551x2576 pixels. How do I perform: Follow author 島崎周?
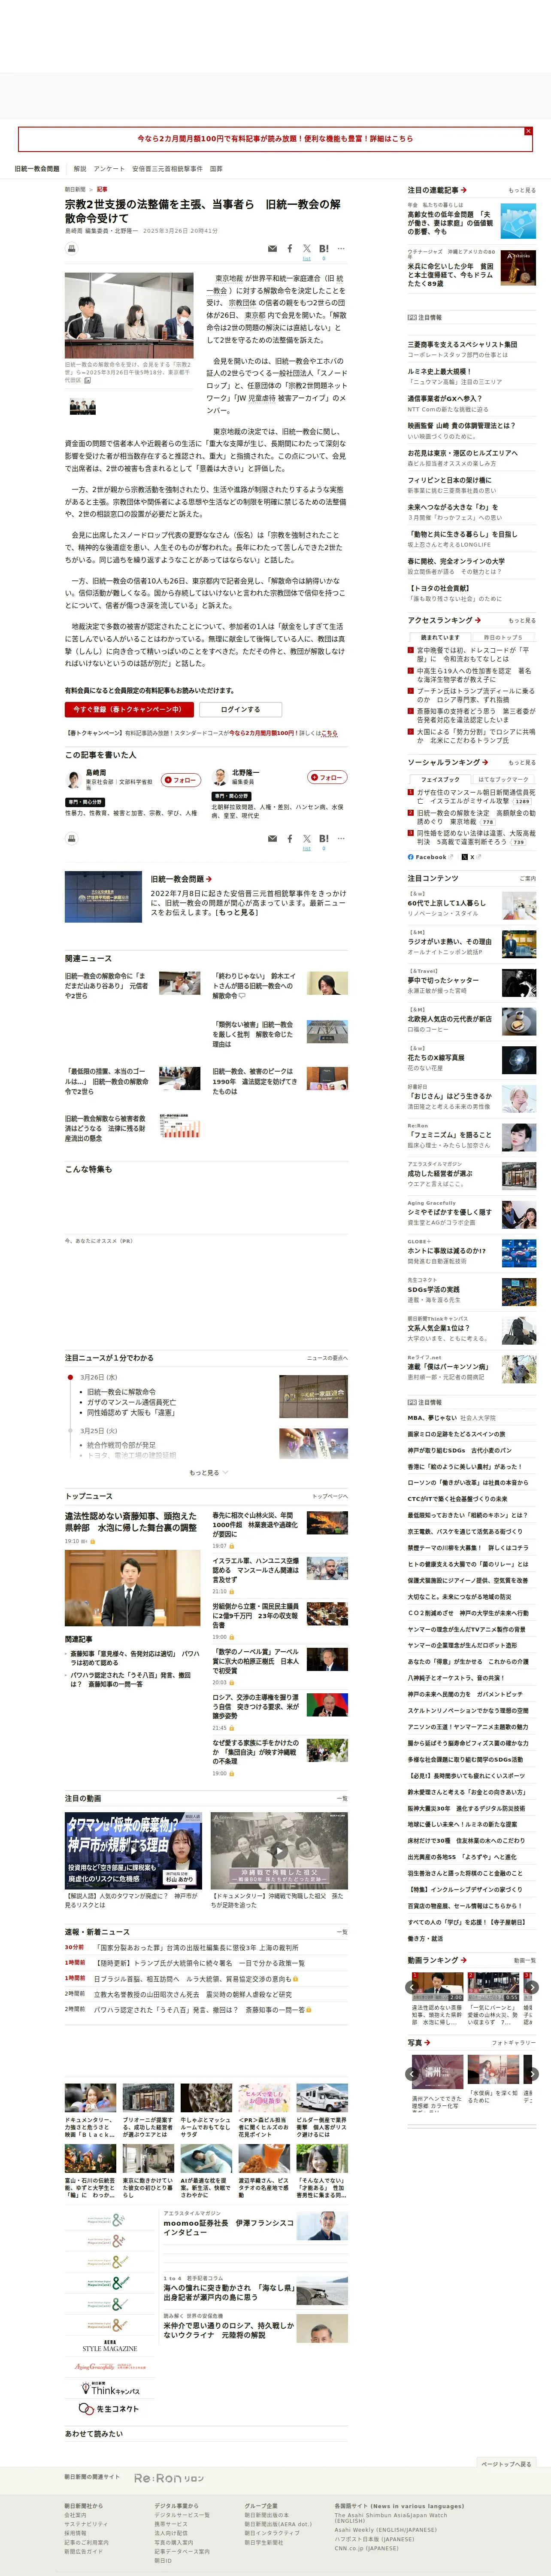181,780
